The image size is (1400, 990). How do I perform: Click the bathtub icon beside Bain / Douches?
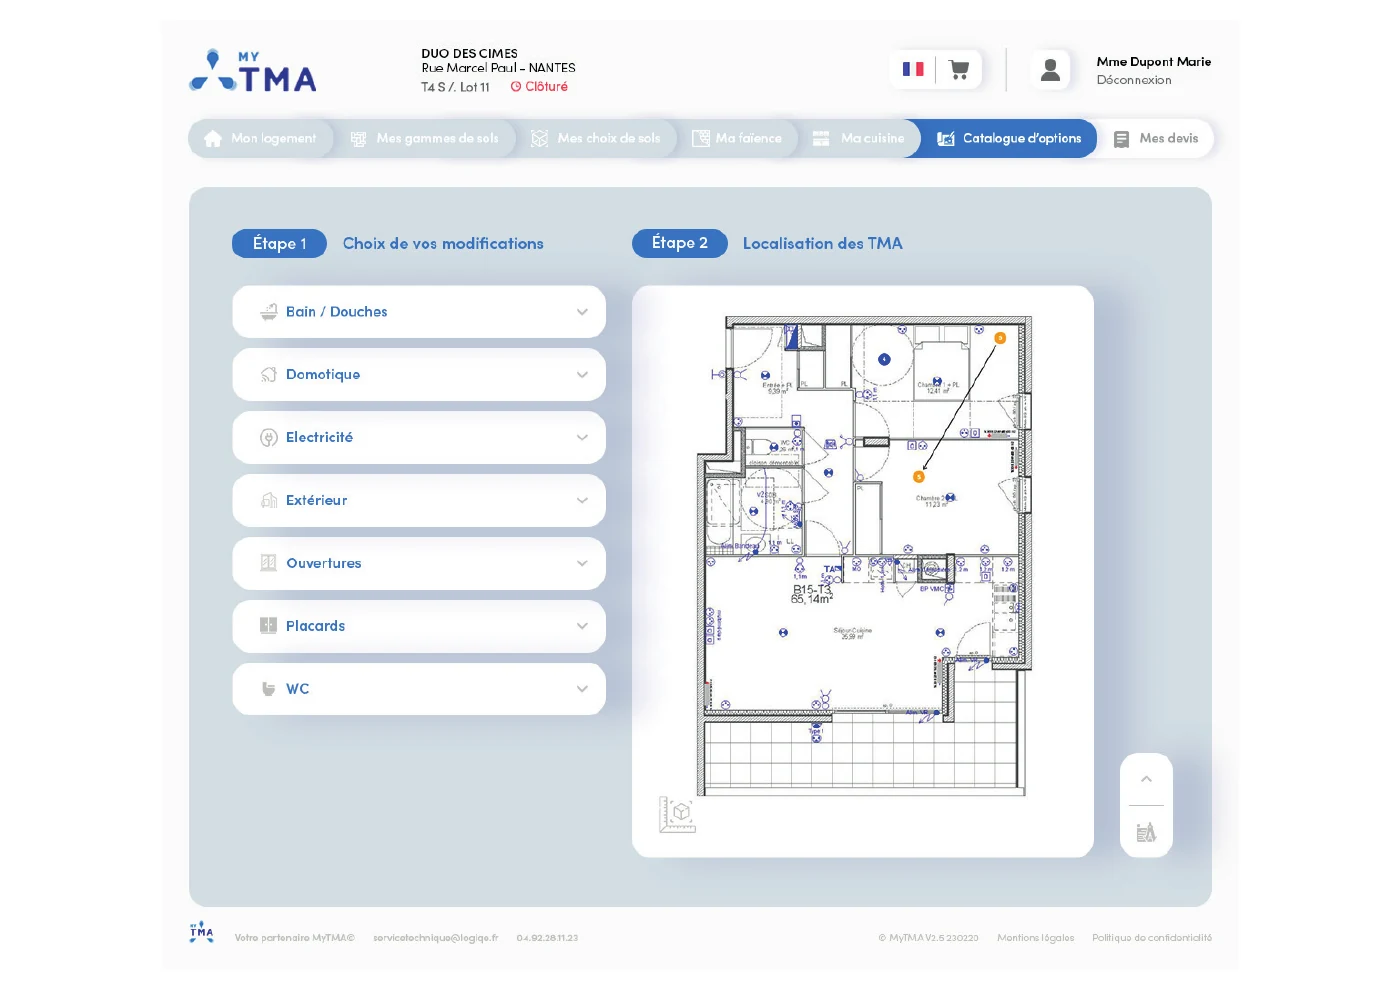click(269, 312)
